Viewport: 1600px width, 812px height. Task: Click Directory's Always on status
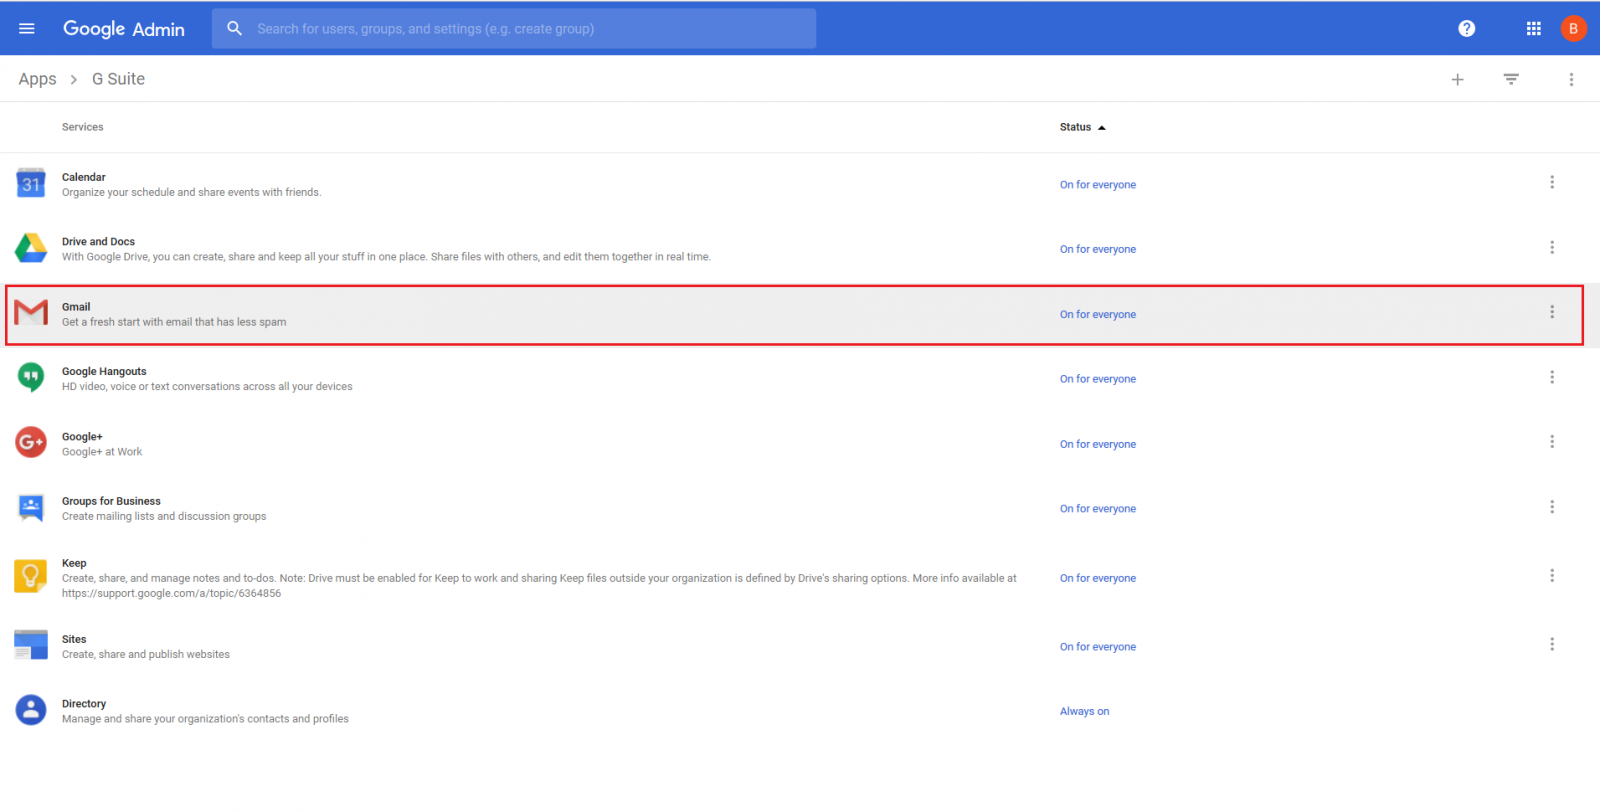(x=1085, y=712)
